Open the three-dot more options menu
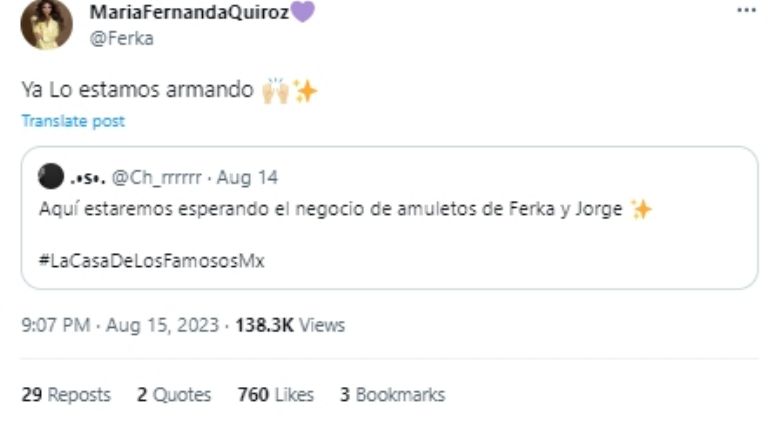The image size is (768, 426). (x=746, y=10)
